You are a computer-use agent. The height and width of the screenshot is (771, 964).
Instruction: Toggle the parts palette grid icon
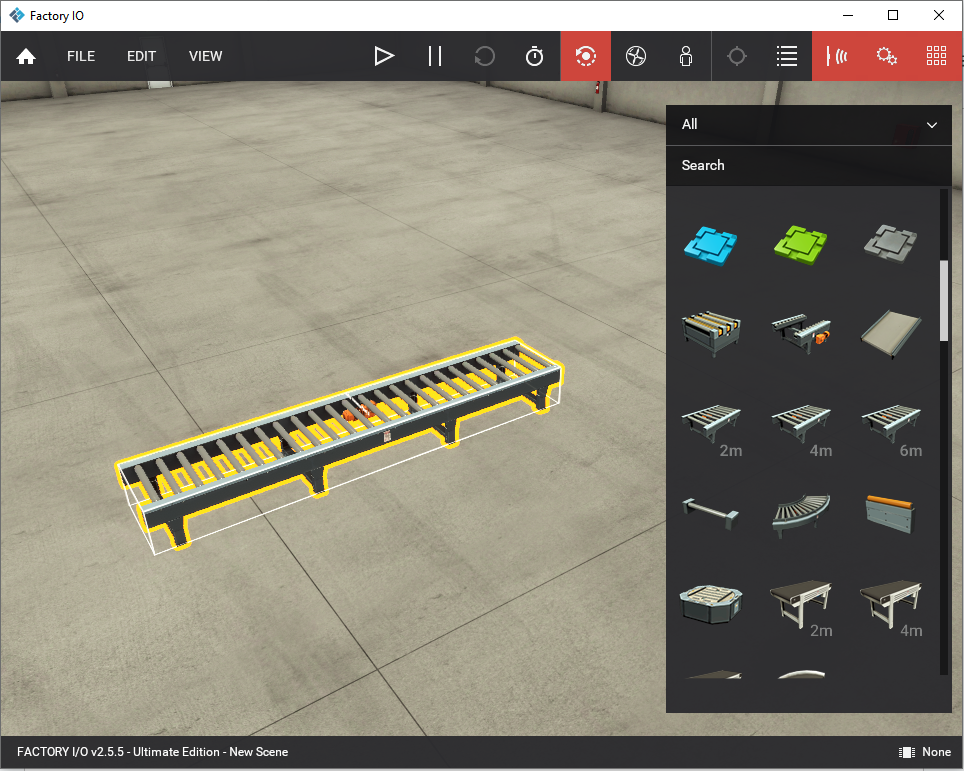[x=936, y=56]
